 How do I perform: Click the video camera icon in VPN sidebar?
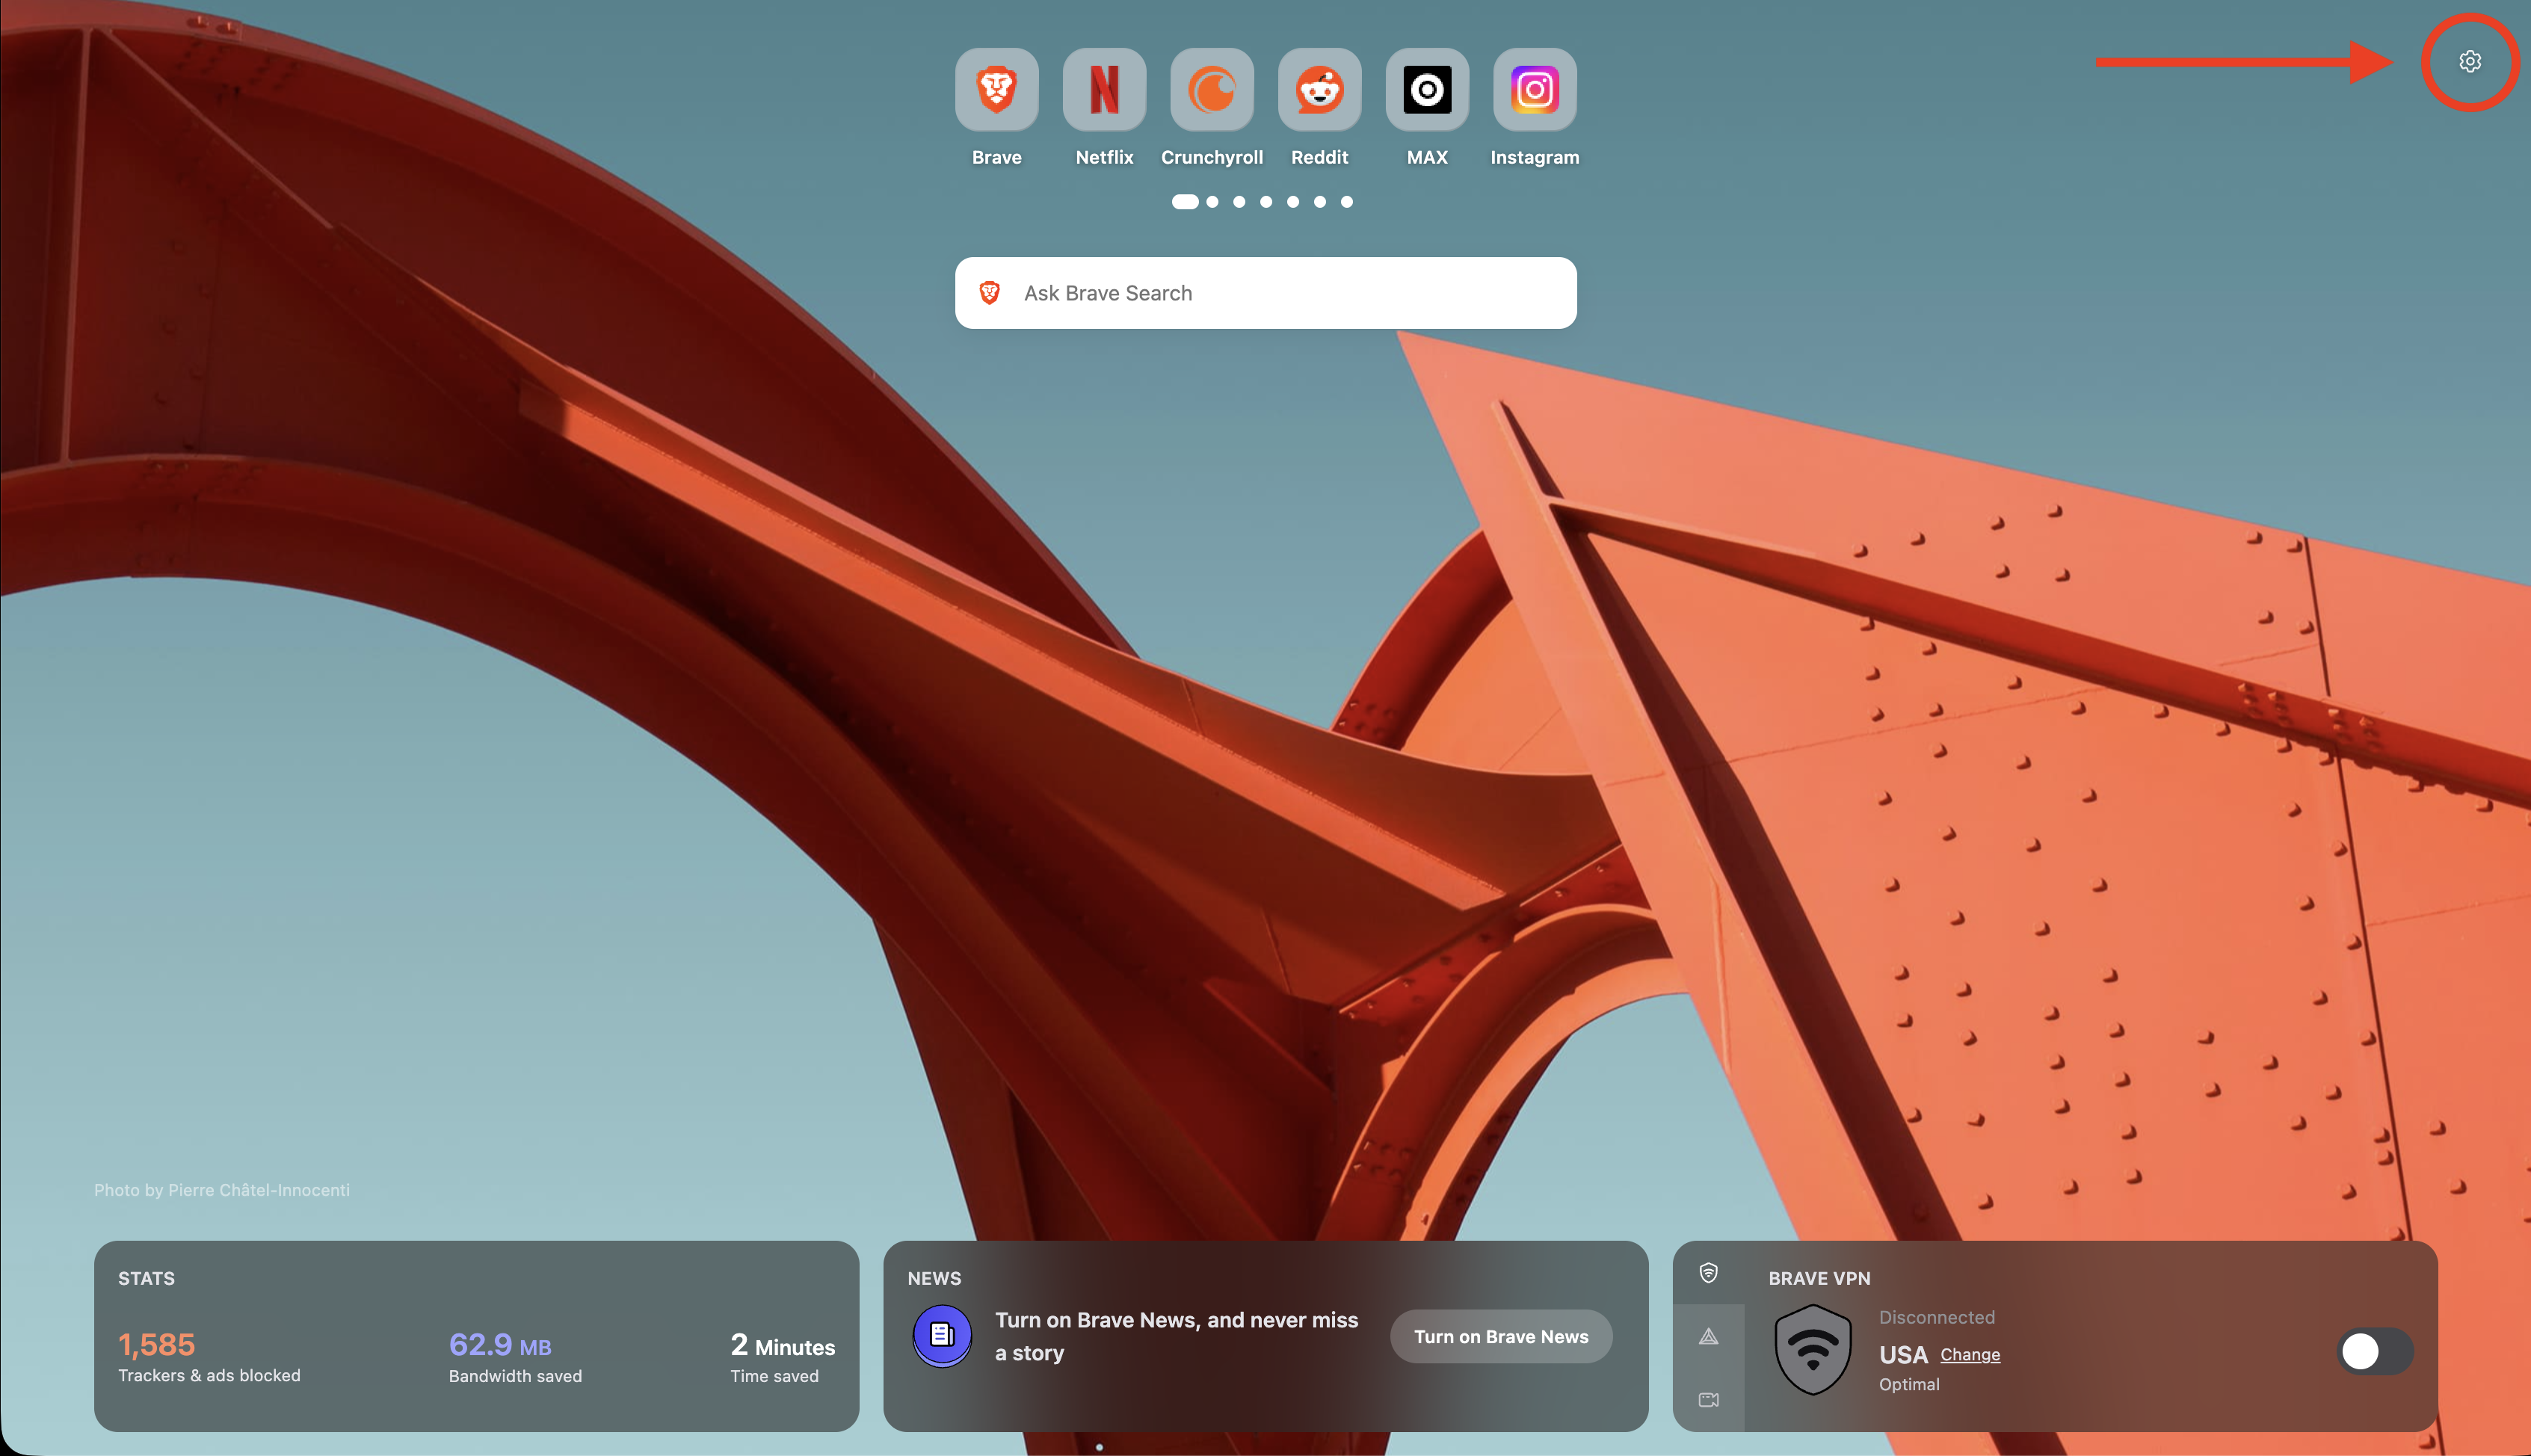[1708, 1399]
